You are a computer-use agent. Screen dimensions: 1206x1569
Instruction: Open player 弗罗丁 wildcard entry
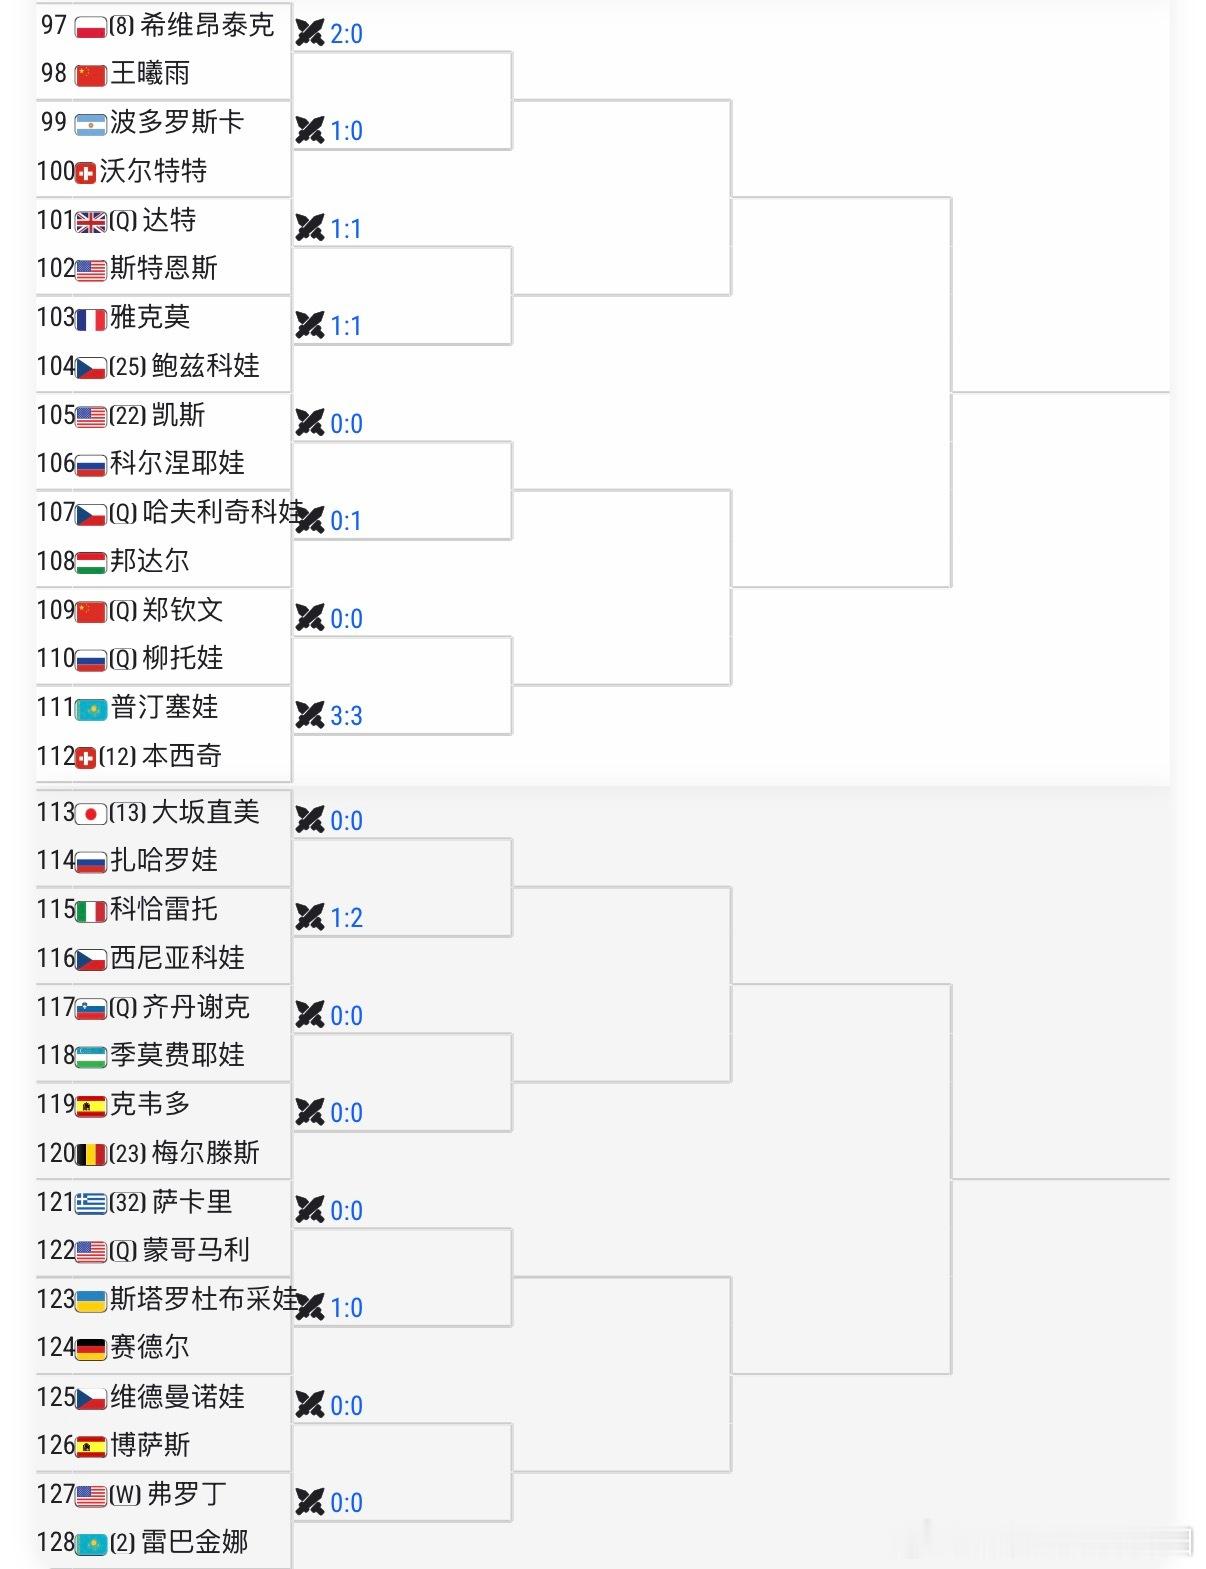(187, 1494)
